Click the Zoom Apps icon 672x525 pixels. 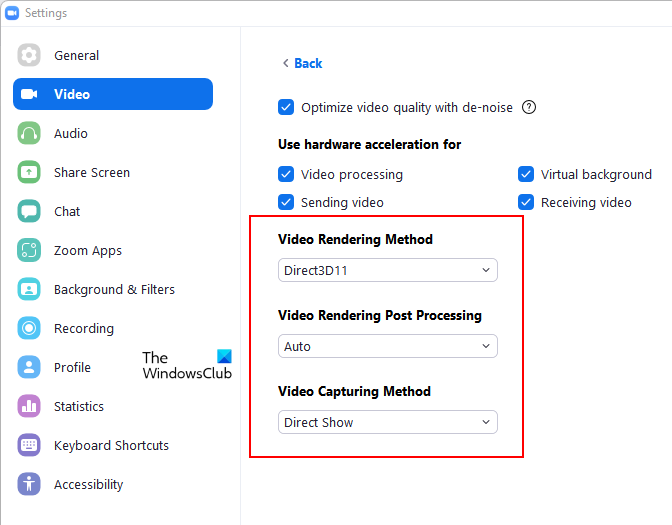click(29, 250)
